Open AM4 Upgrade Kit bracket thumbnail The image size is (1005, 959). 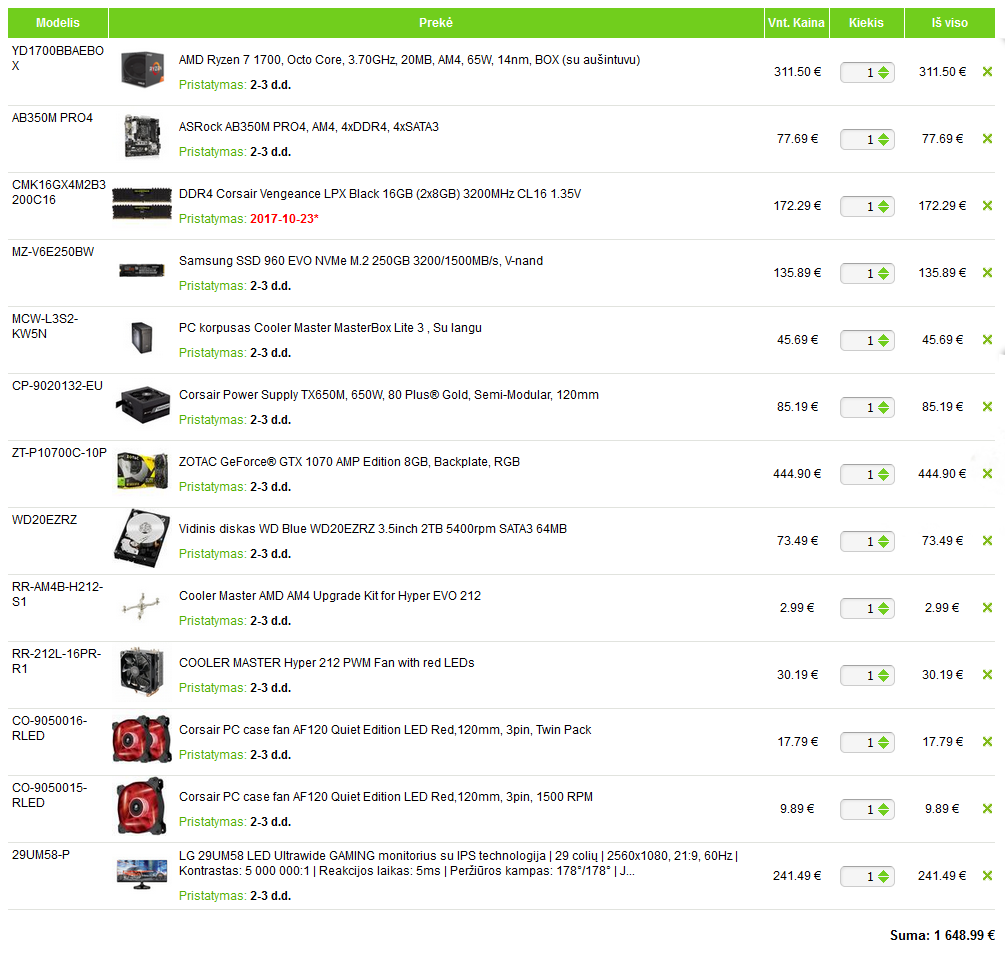[142, 606]
